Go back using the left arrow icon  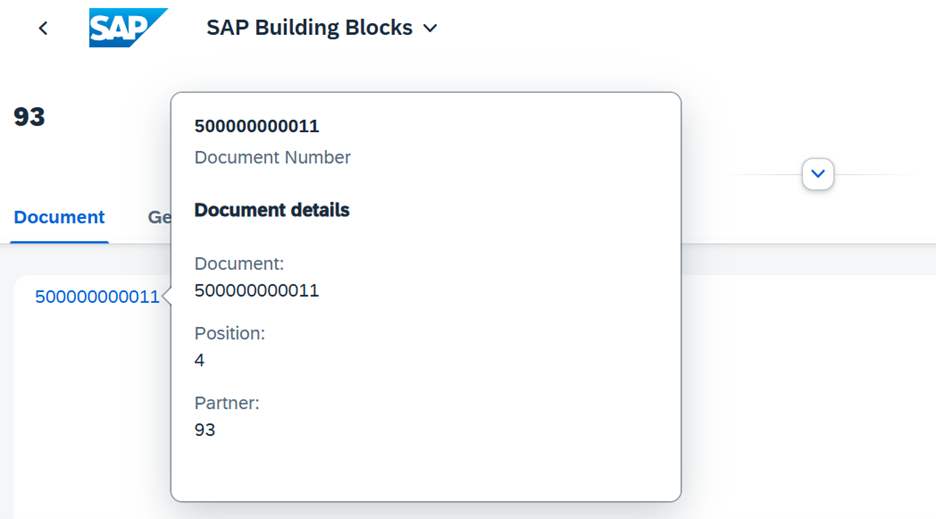pyautogui.click(x=43, y=28)
